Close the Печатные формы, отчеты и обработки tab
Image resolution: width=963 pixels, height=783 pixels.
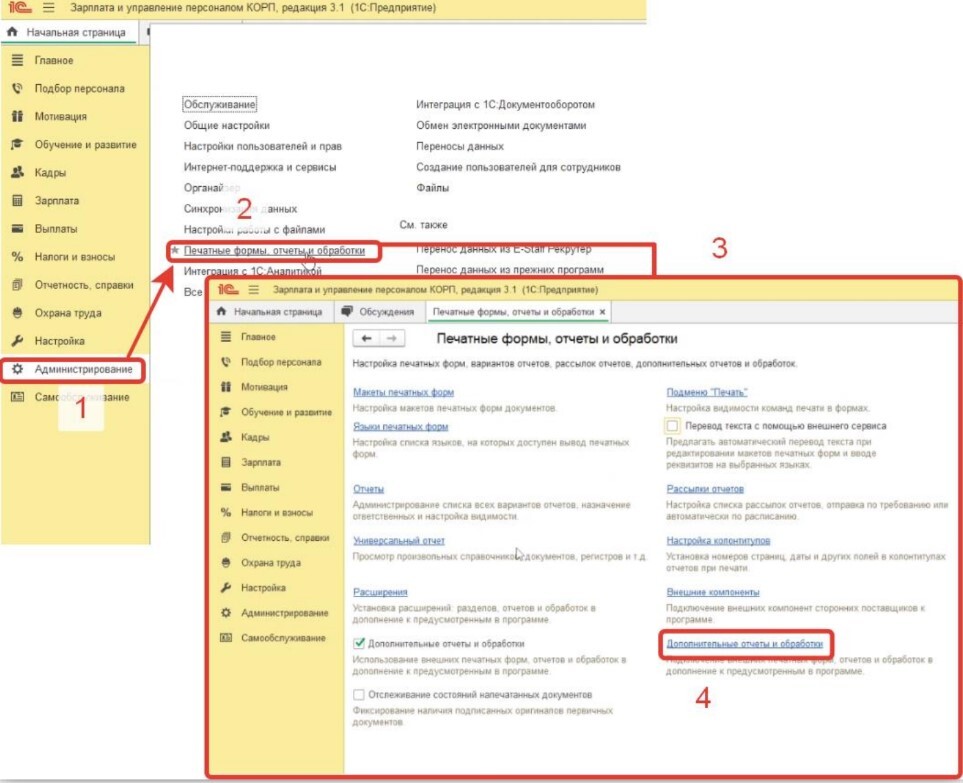[x=602, y=313]
